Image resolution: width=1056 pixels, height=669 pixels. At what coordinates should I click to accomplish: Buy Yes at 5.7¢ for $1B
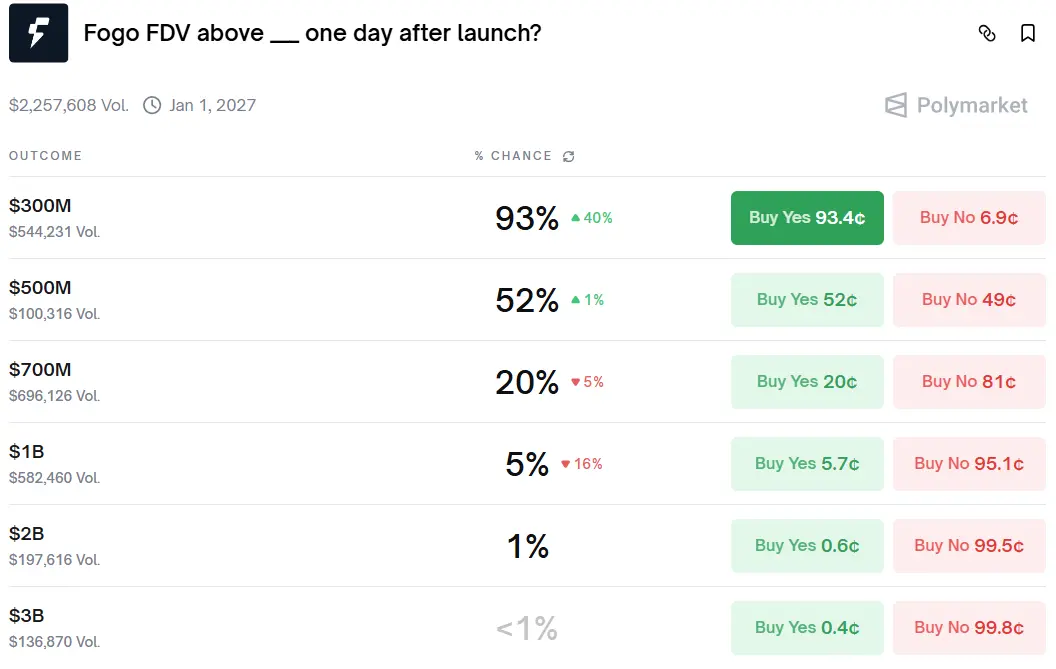point(807,464)
